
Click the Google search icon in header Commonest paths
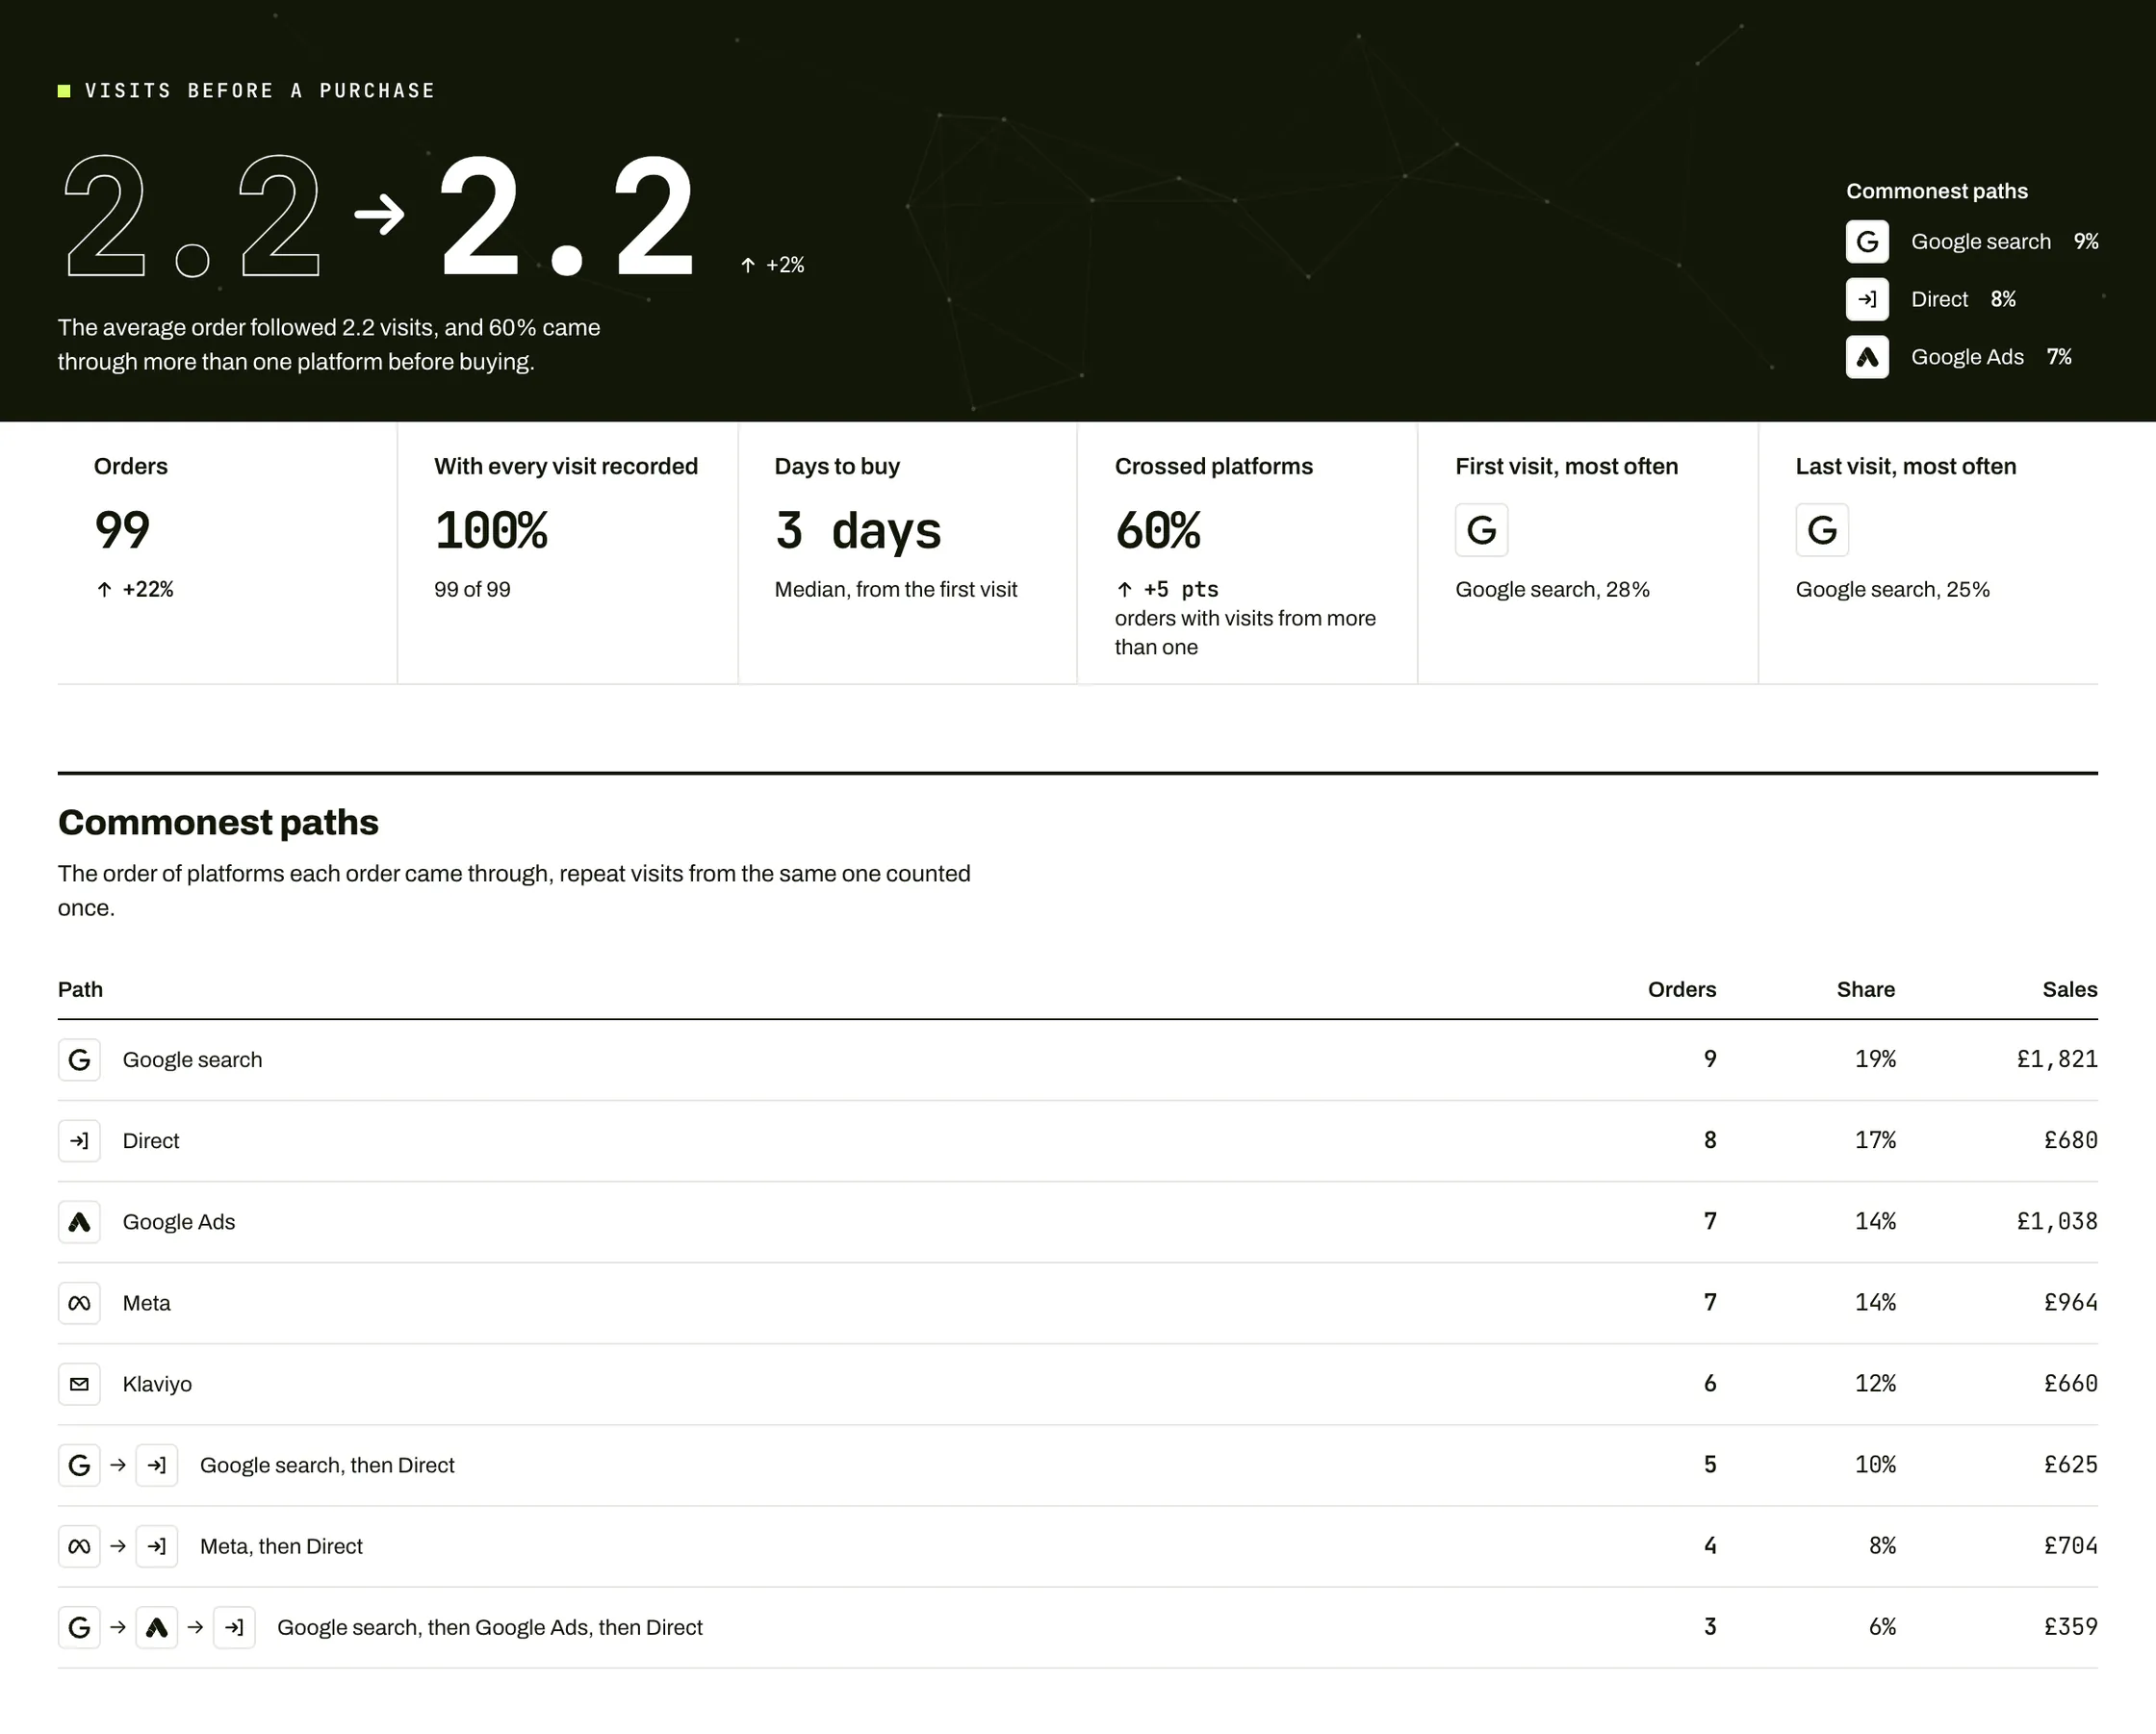pos(1867,241)
